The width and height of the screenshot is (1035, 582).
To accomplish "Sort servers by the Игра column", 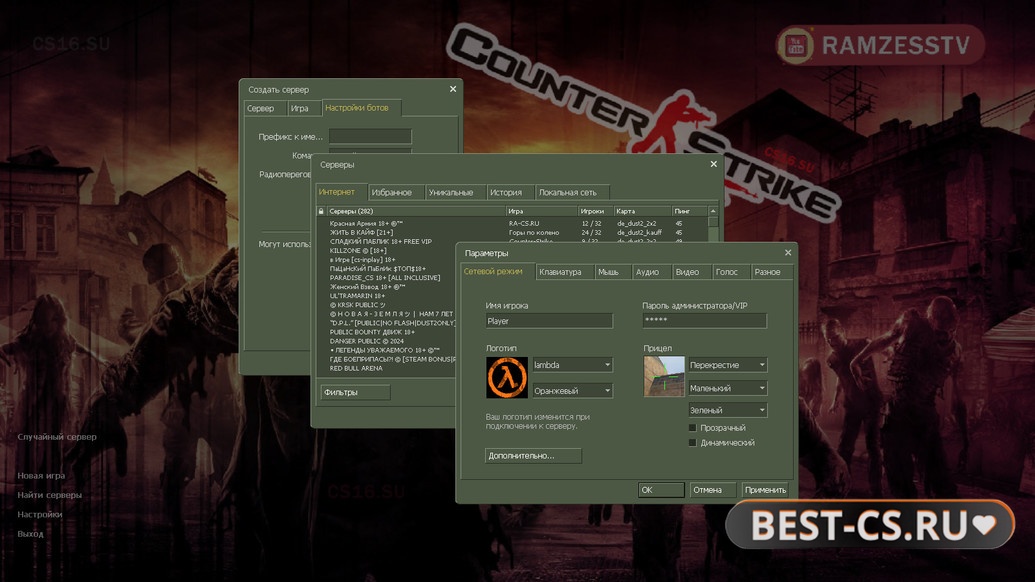I will pyautogui.click(x=542, y=211).
